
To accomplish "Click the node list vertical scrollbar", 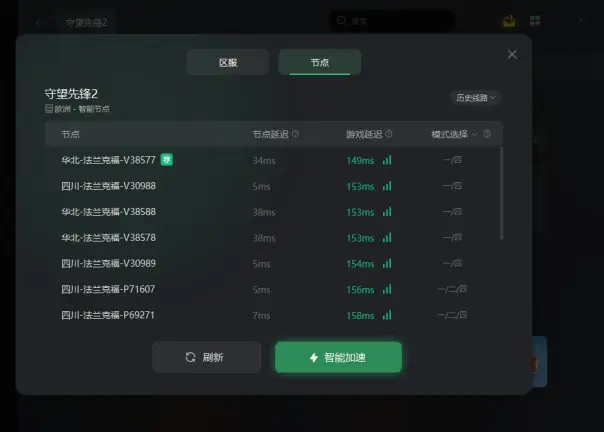I will click(x=501, y=193).
